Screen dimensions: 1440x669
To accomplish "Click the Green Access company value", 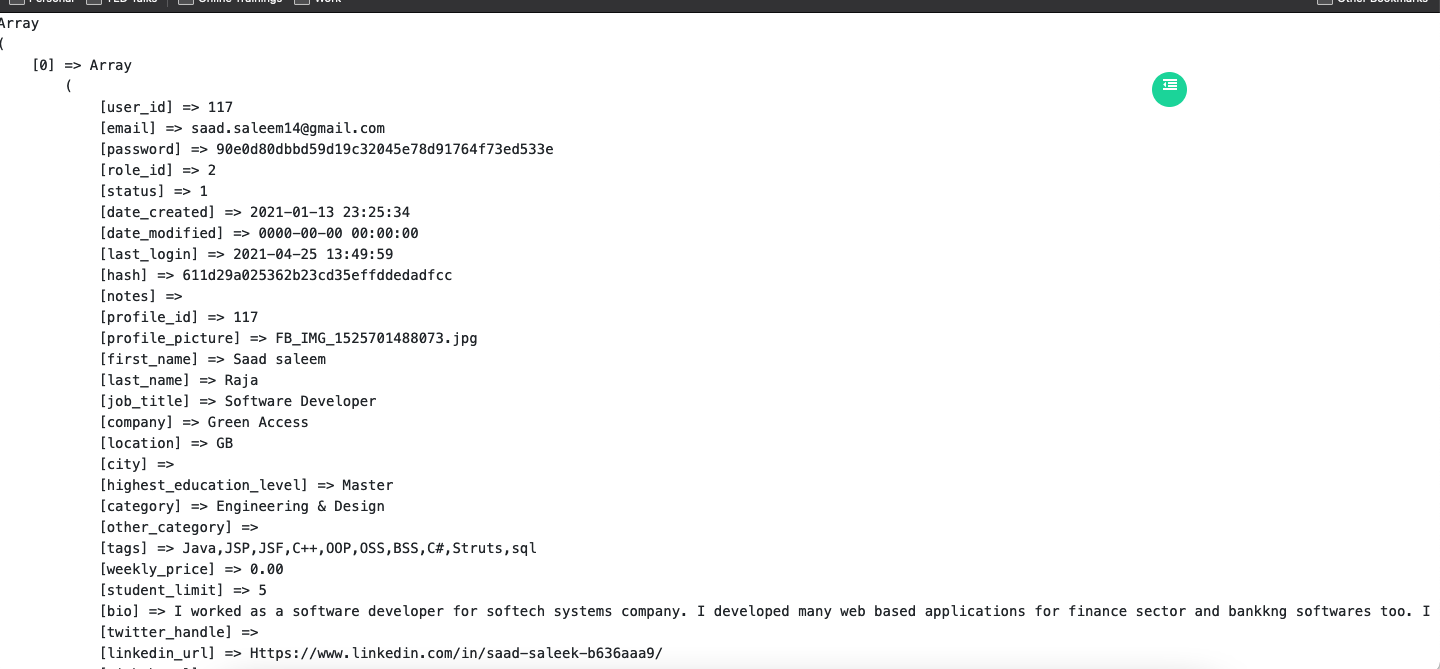I will pos(258,422).
